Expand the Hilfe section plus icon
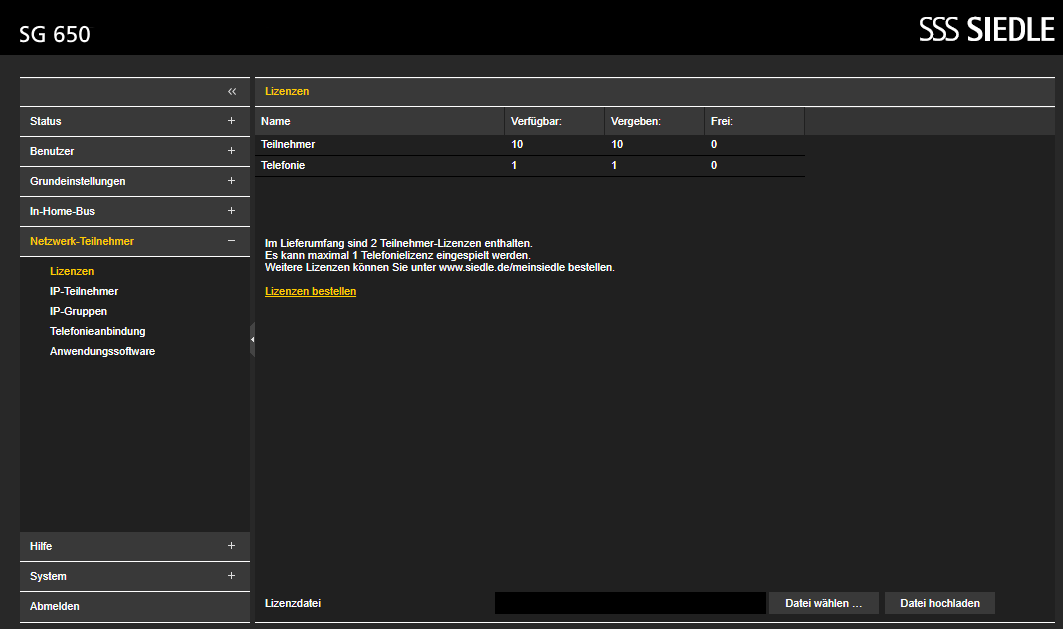Viewport: 1063px width, 629px height. [x=231, y=546]
